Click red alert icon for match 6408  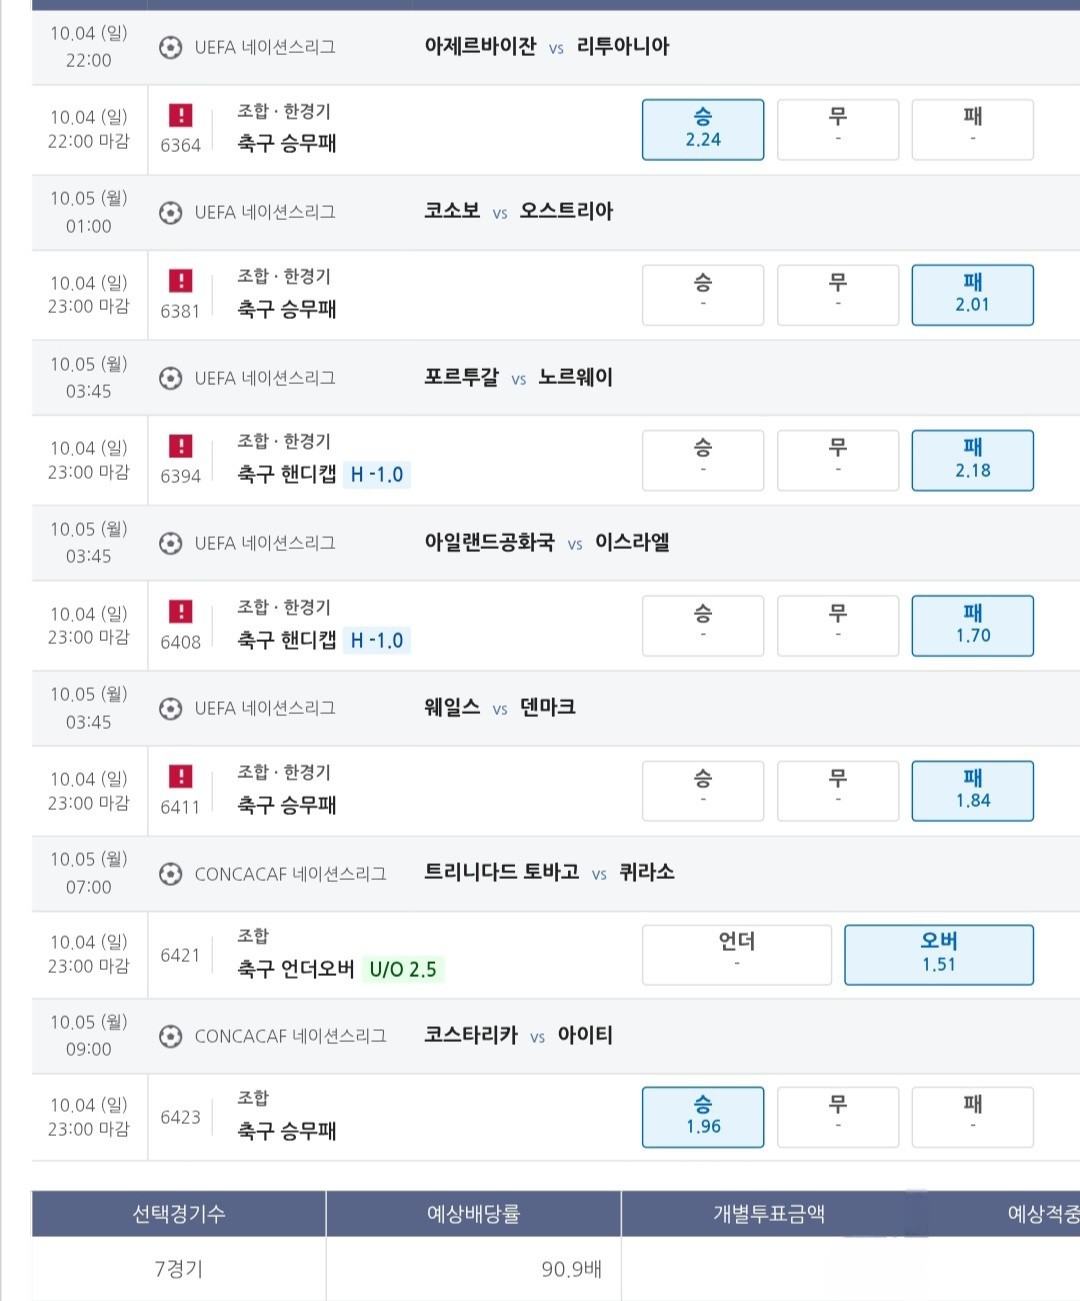[x=180, y=612]
